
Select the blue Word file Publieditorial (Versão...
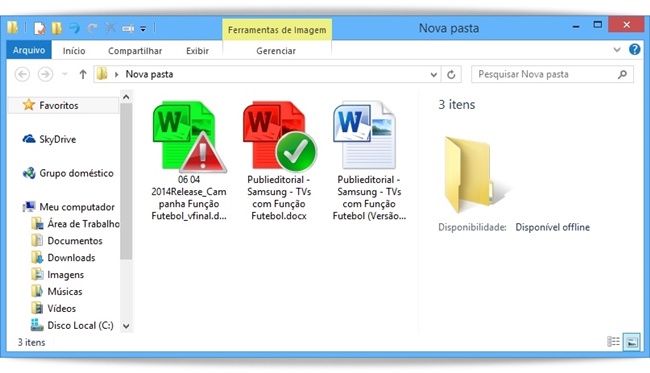coord(365,135)
